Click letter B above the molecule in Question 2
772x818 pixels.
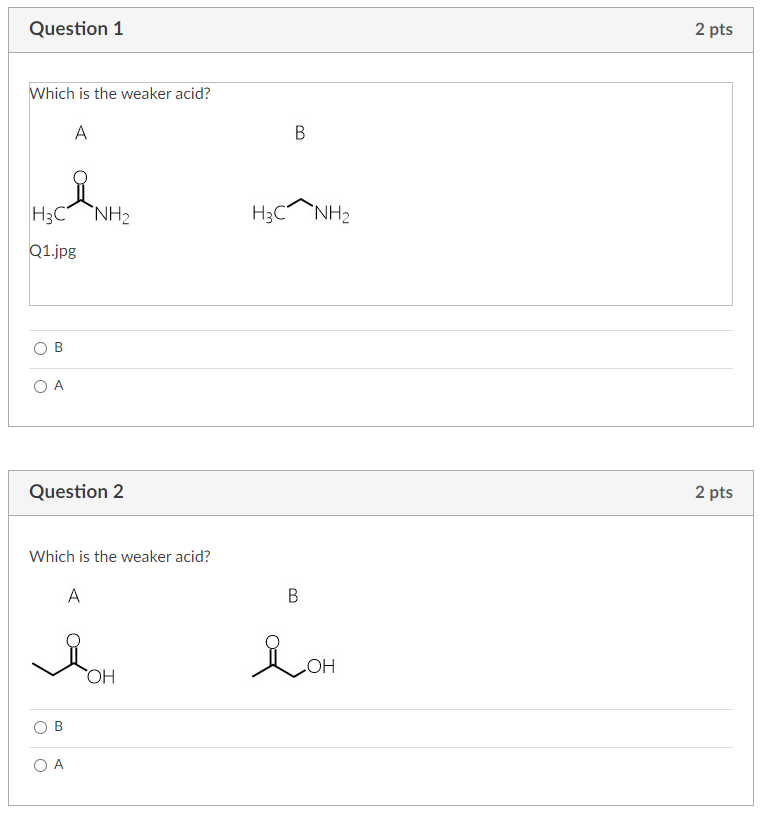[292, 596]
